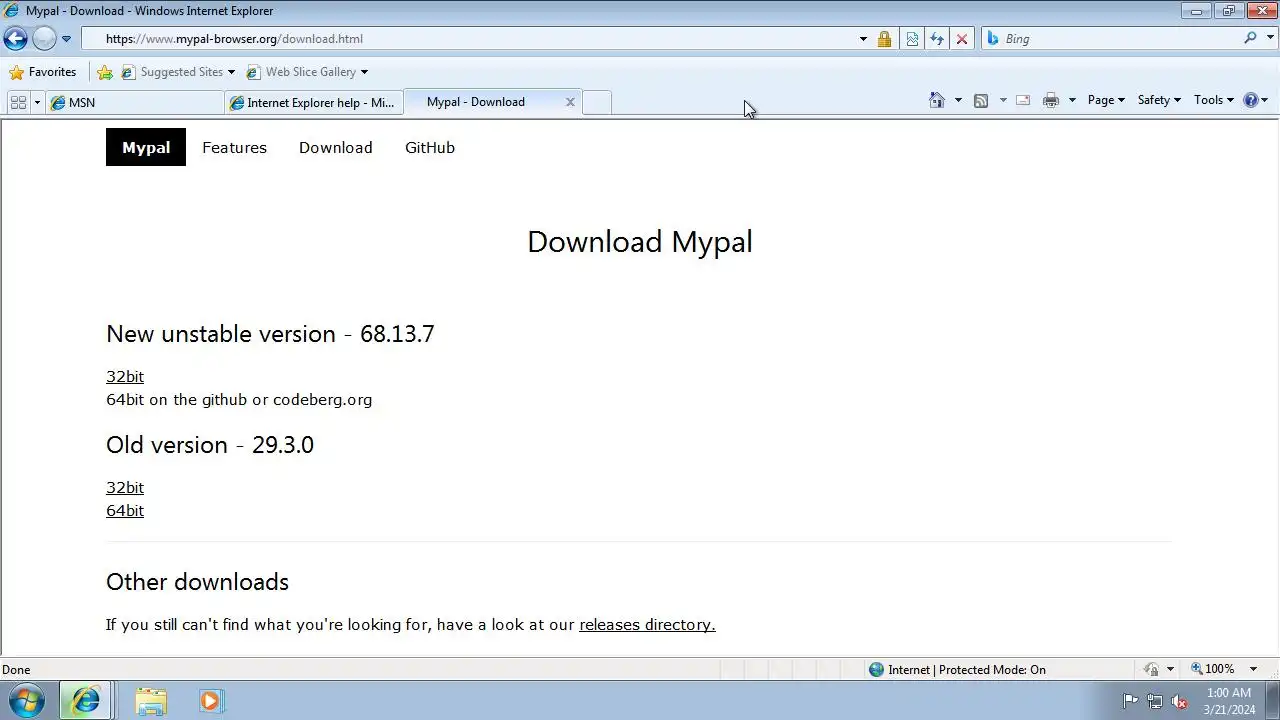This screenshot has width=1280, height=720.
Task: Expand the Home button dropdown arrow
Action: (958, 100)
